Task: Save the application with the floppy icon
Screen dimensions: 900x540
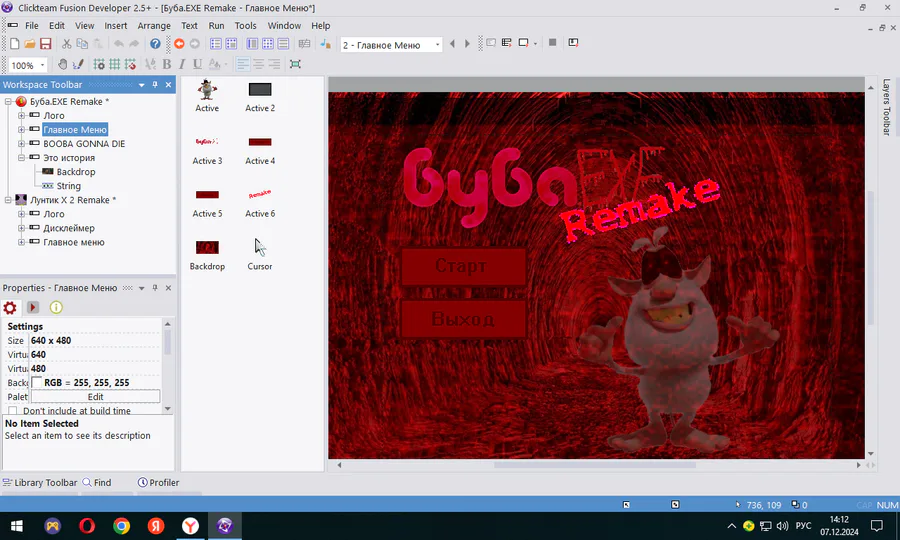Action: click(x=45, y=44)
